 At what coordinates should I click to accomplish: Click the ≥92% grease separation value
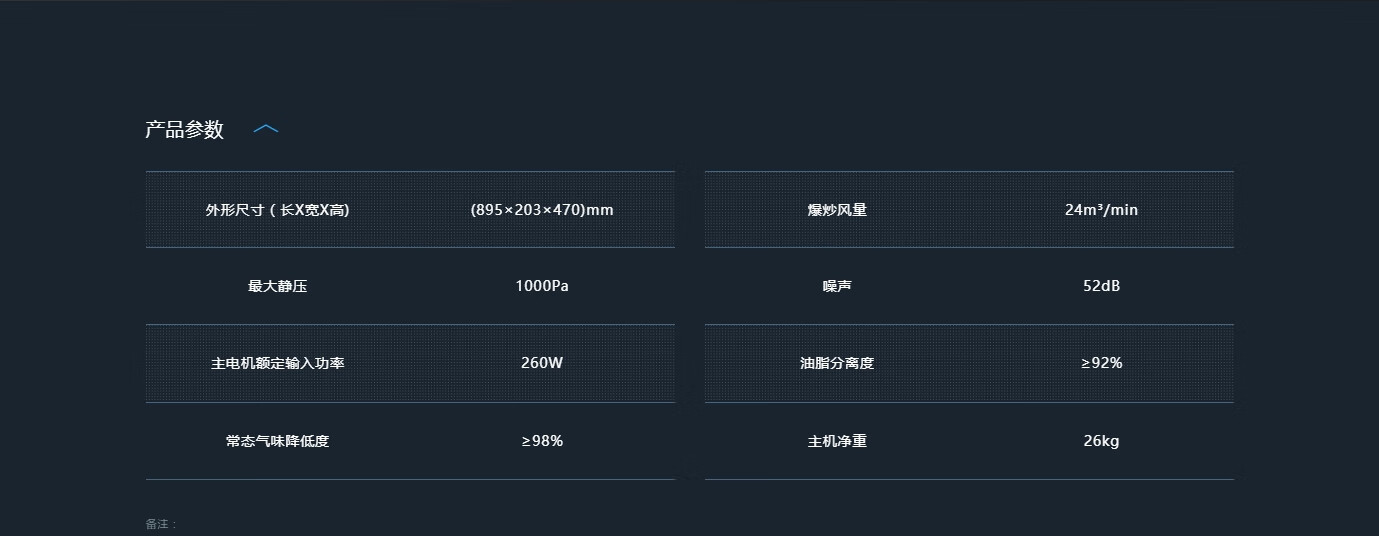(1101, 363)
